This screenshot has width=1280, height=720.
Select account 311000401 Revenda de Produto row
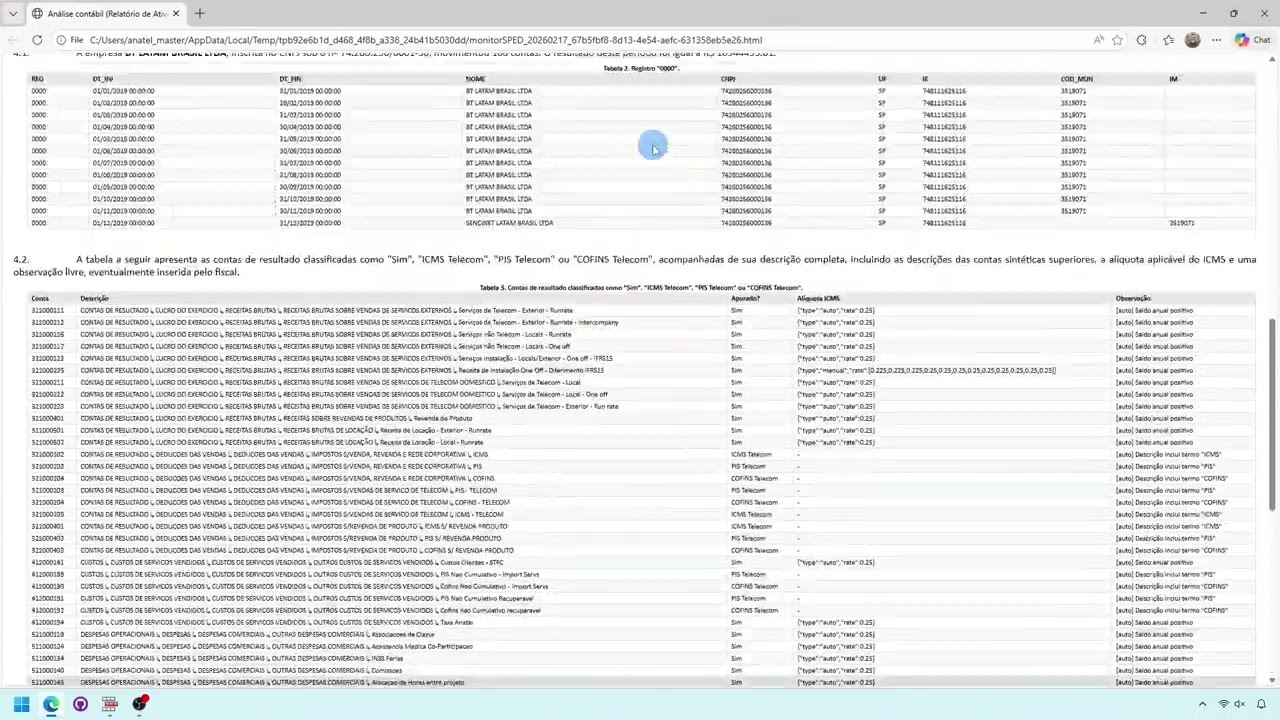pos(640,418)
